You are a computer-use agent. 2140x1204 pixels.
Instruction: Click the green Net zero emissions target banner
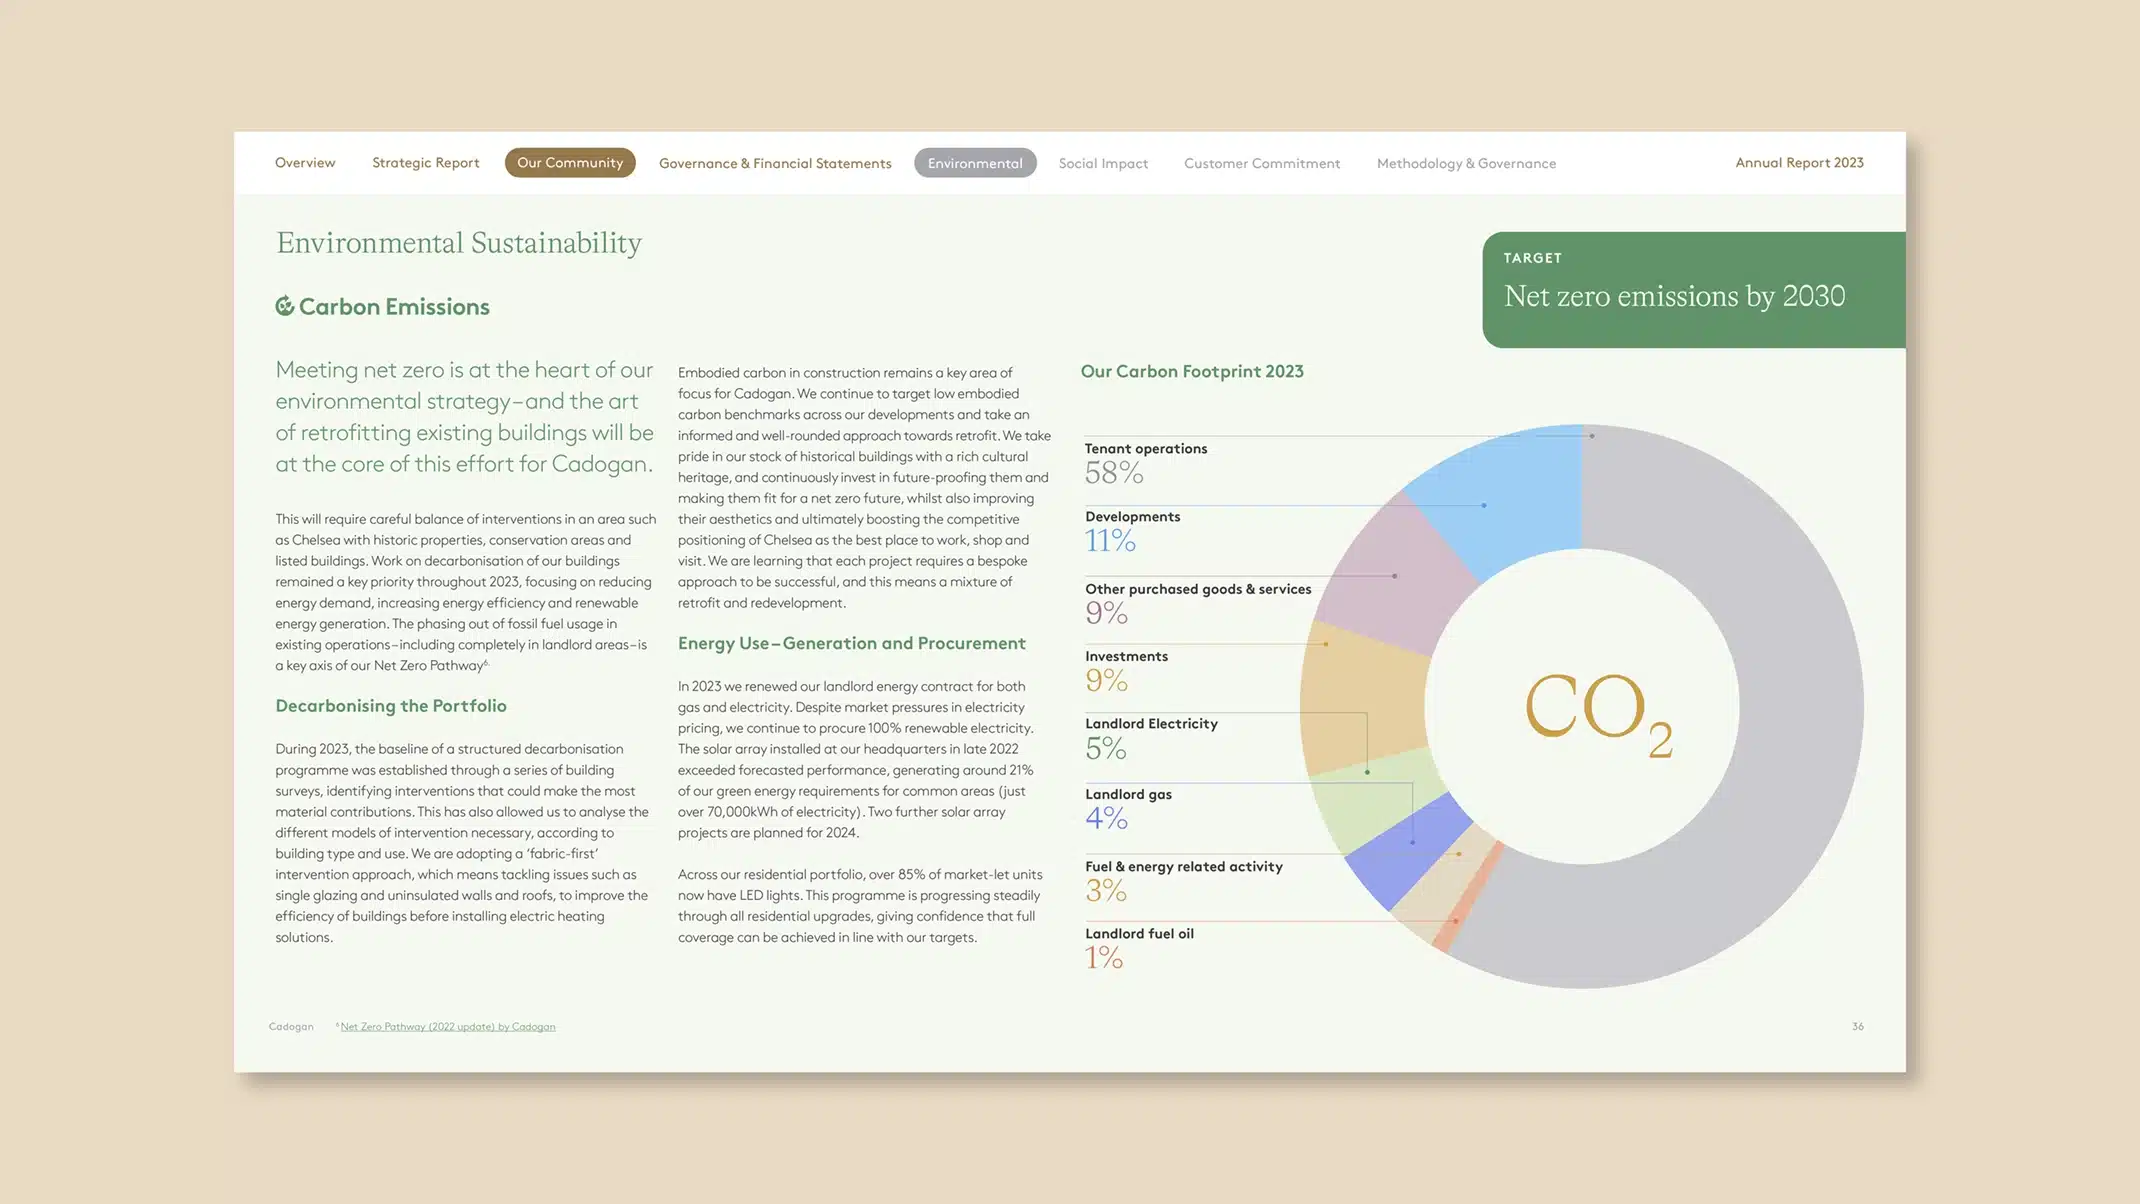pos(1692,290)
